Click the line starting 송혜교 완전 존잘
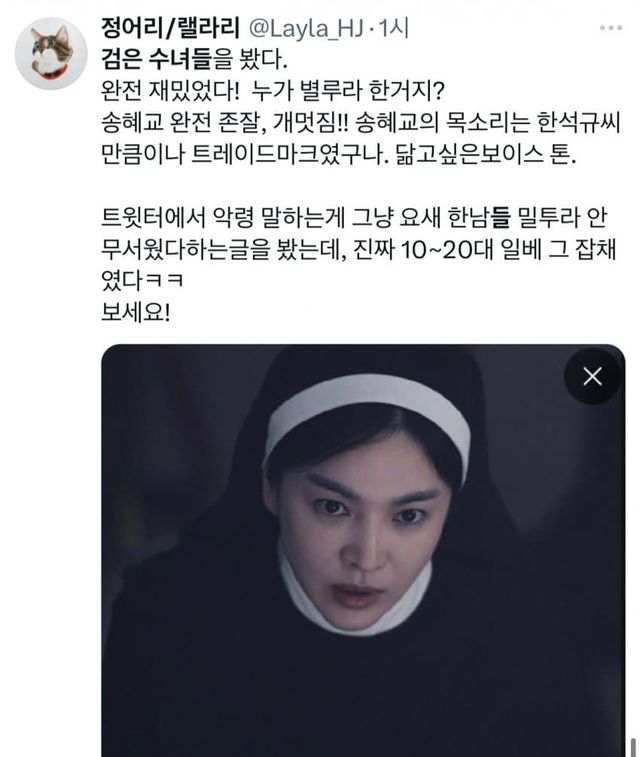This screenshot has width=640, height=757. pos(361,123)
